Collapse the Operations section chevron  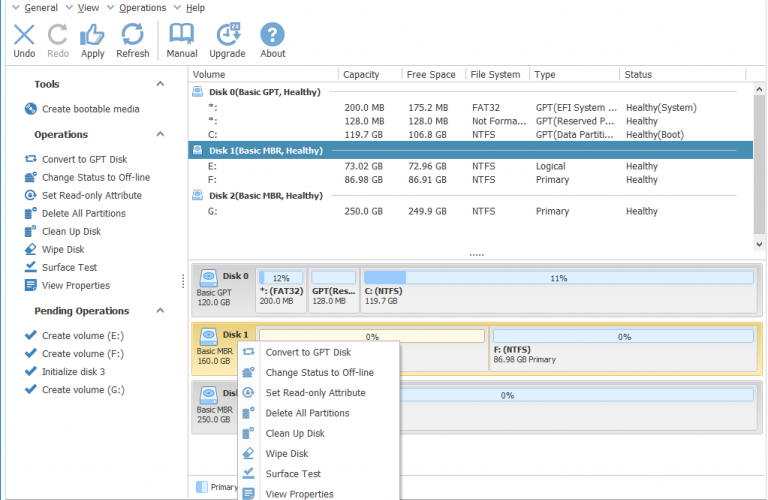(160, 134)
